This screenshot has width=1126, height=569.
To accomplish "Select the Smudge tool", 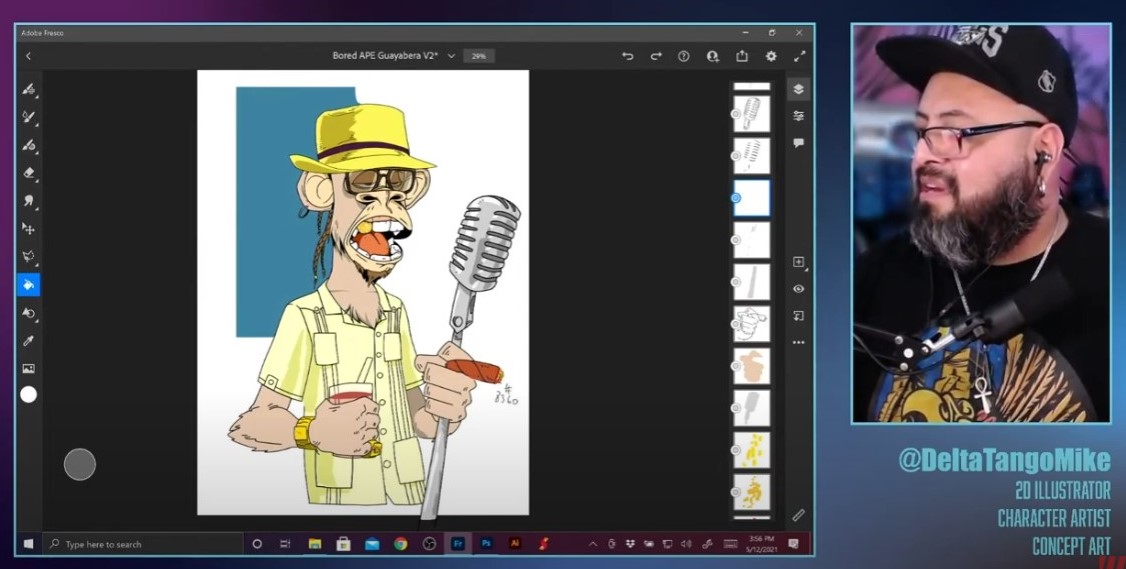I will pos(29,201).
